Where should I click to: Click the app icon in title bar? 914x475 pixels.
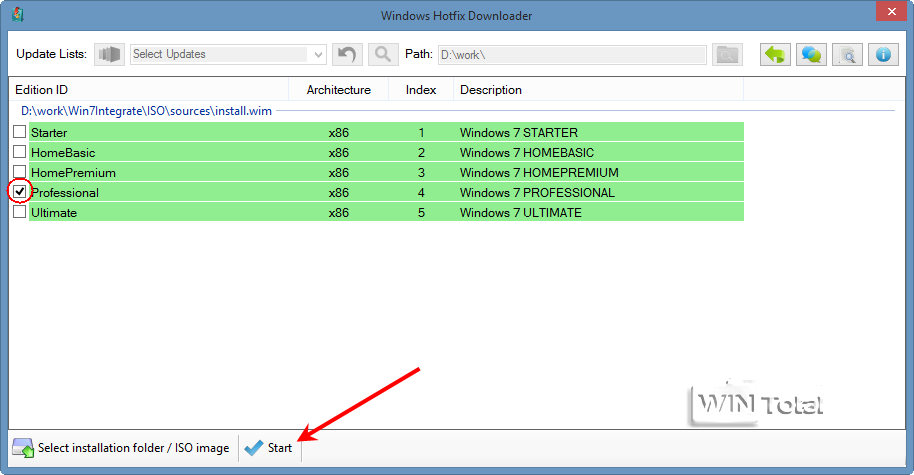17,15
